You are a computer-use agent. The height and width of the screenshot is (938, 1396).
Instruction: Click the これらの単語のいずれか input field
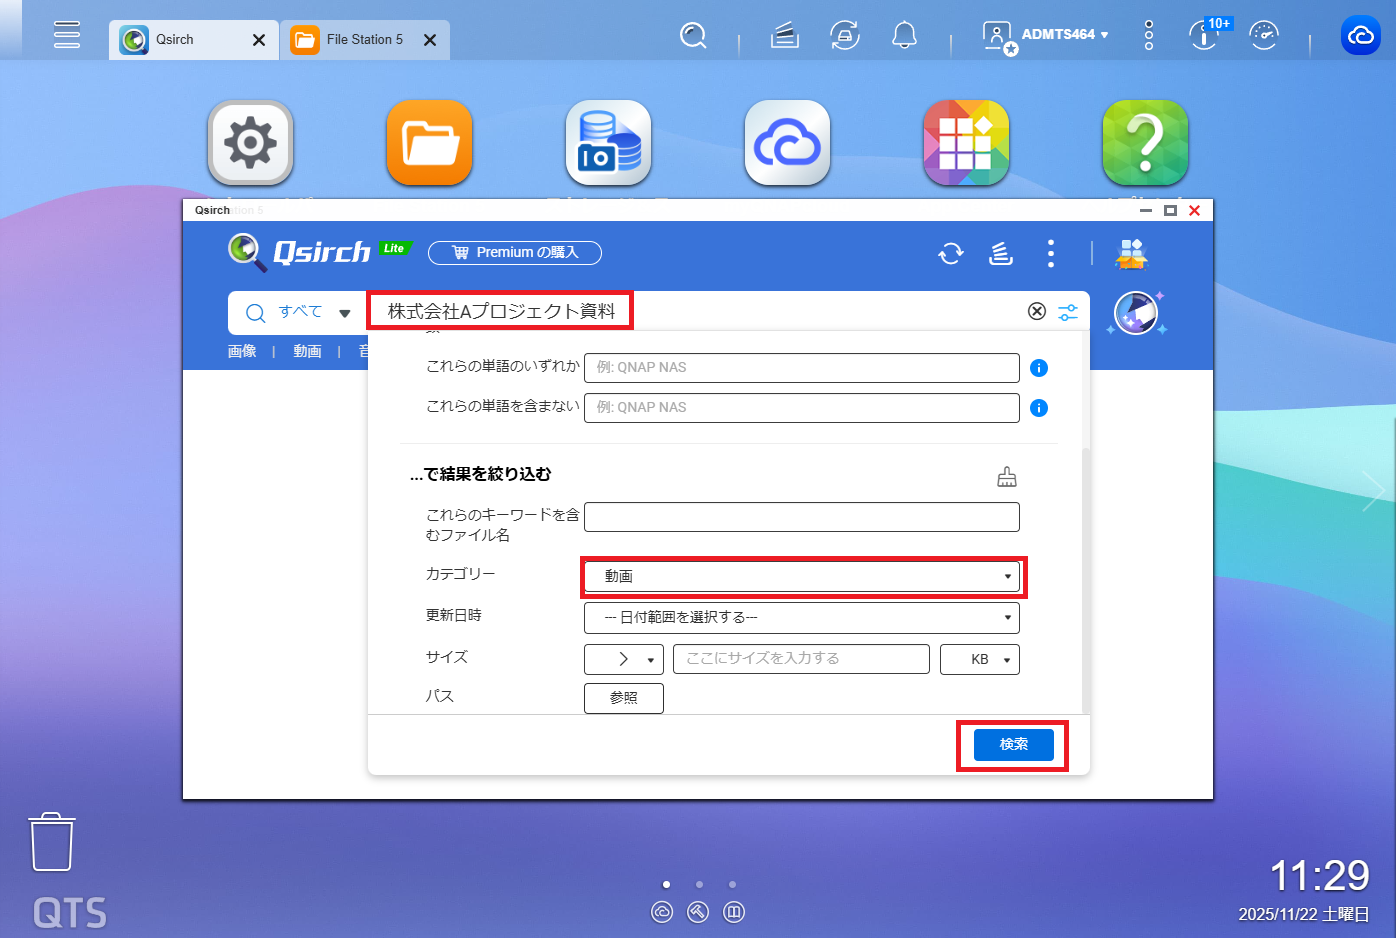pos(802,368)
